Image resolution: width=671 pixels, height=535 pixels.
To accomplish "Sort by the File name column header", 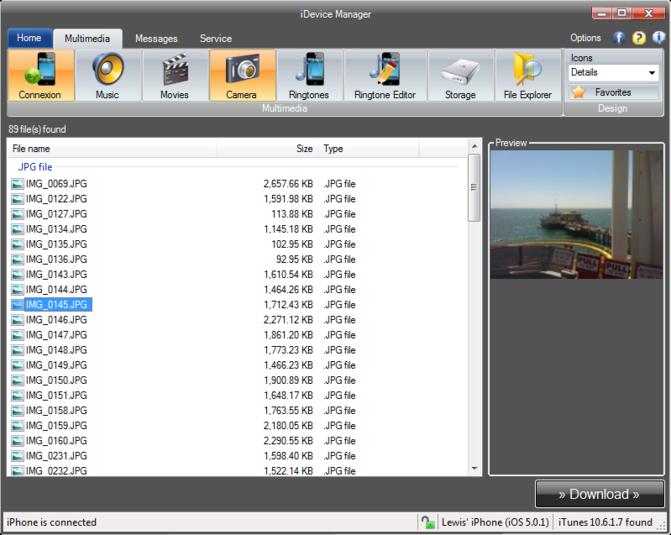I will click(112, 149).
